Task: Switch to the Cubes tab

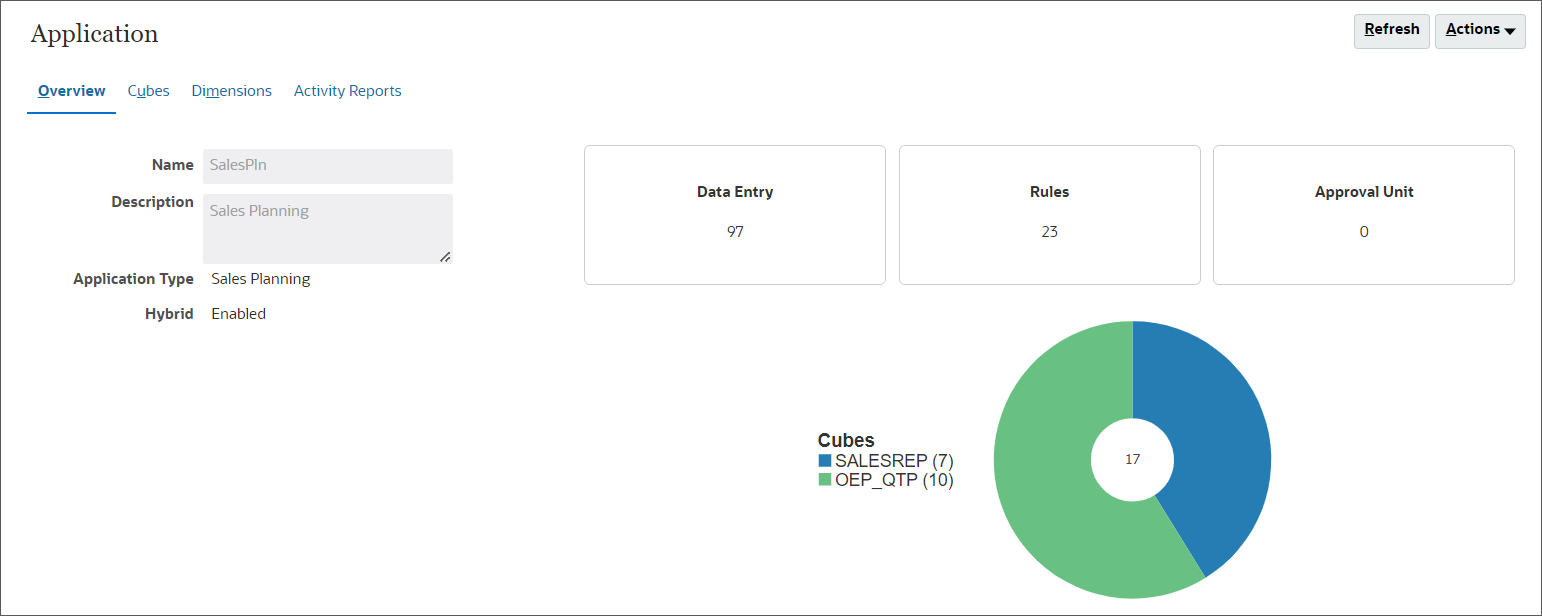Action: pos(148,90)
